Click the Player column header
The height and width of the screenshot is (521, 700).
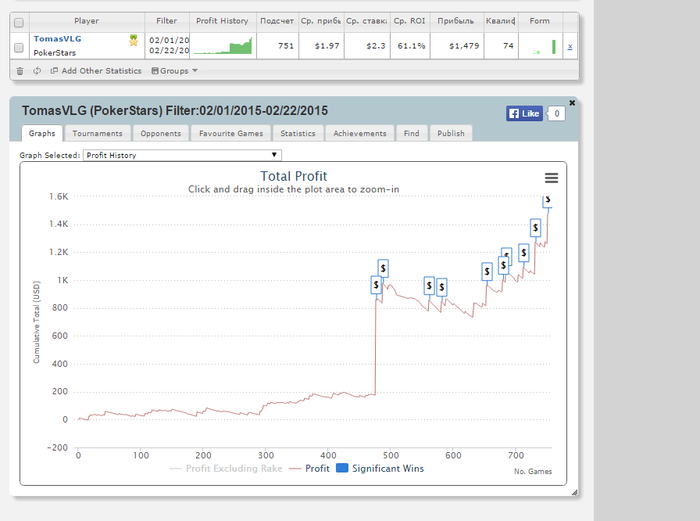tap(87, 21)
